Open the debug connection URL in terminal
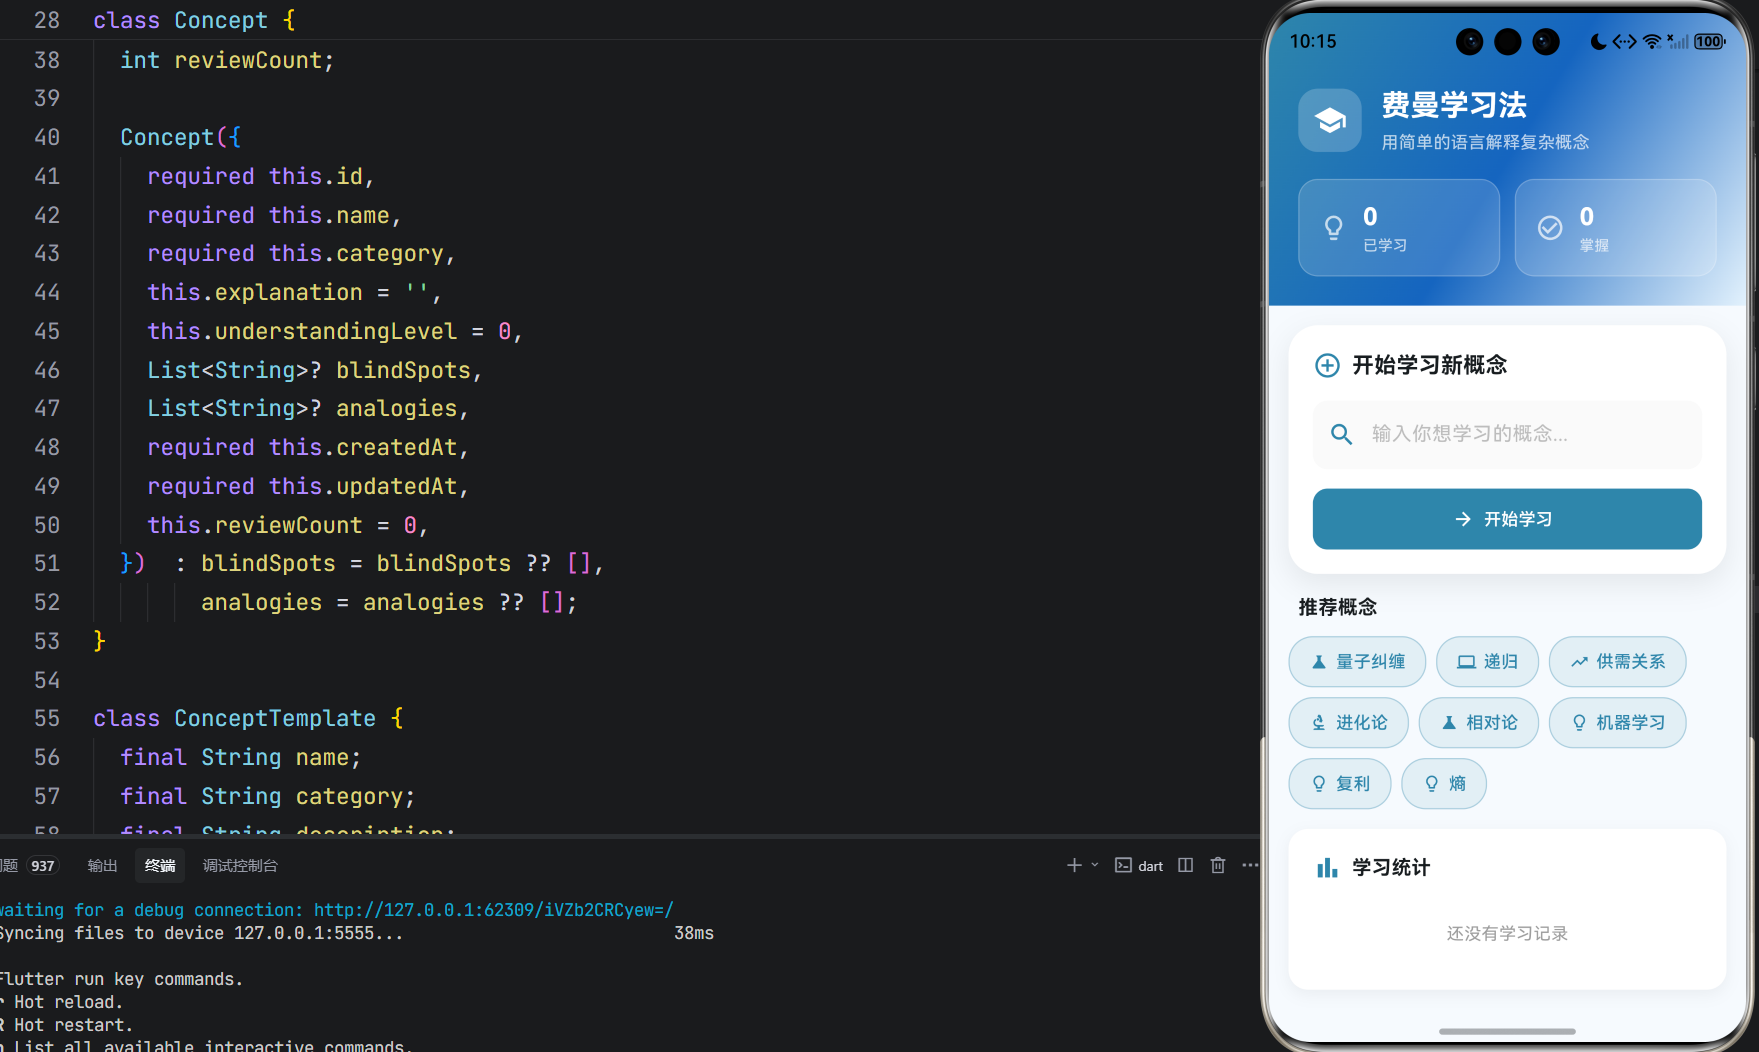 (494, 910)
